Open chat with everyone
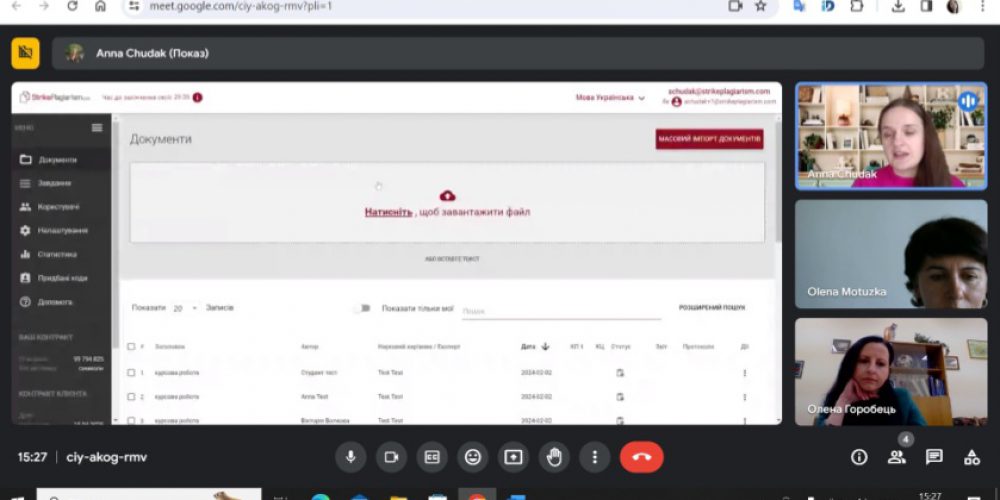 934,457
